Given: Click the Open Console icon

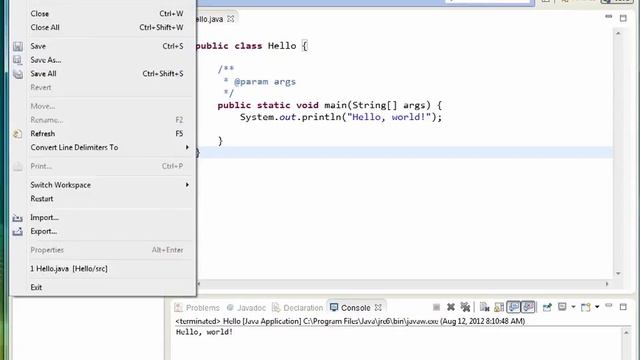Looking at the screenshot, I should (x=586, y=307).
